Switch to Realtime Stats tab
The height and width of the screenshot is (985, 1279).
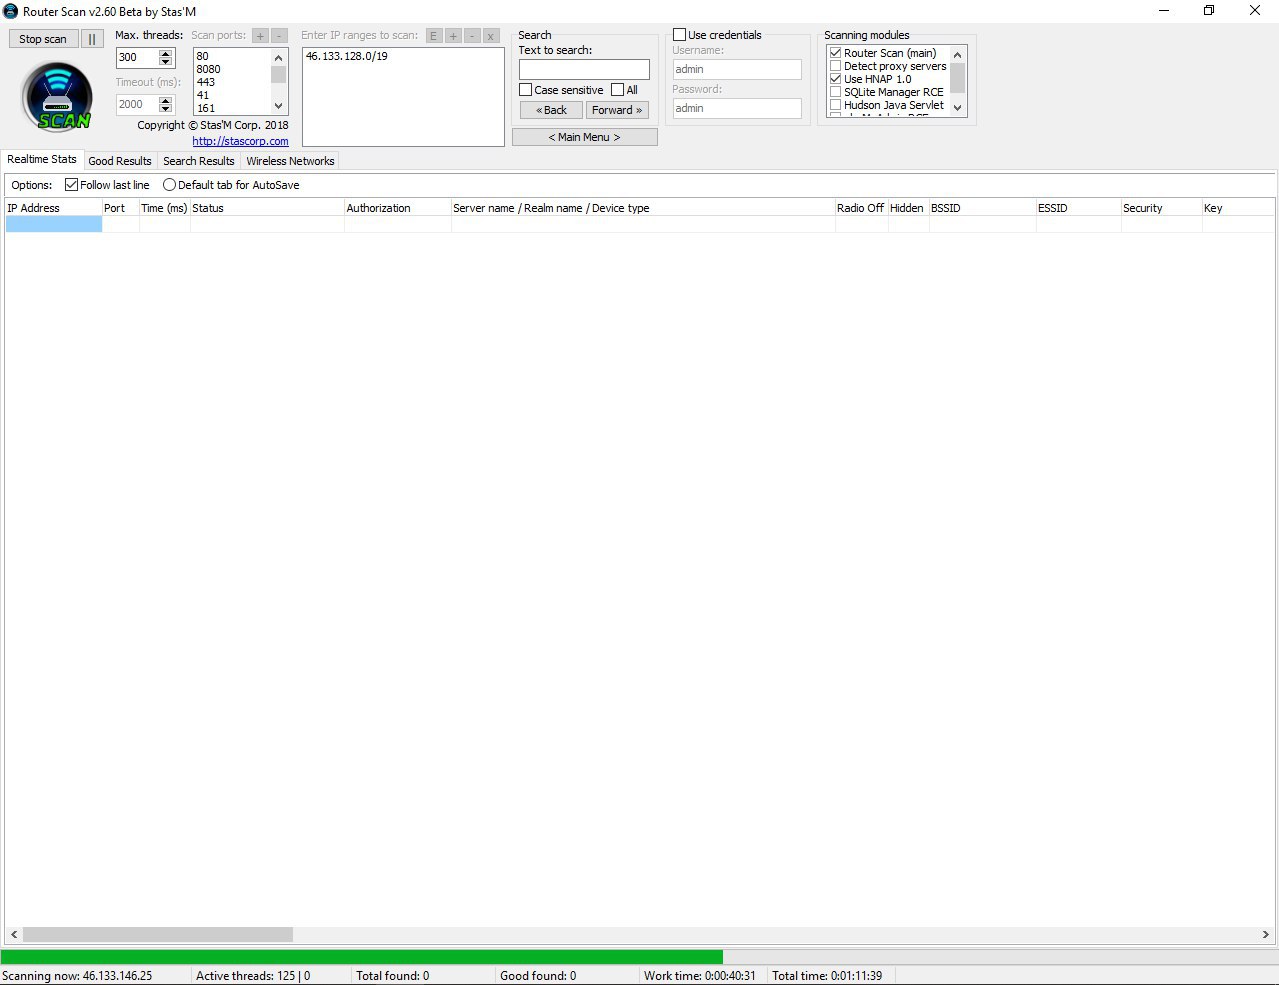tap(42, 159)
